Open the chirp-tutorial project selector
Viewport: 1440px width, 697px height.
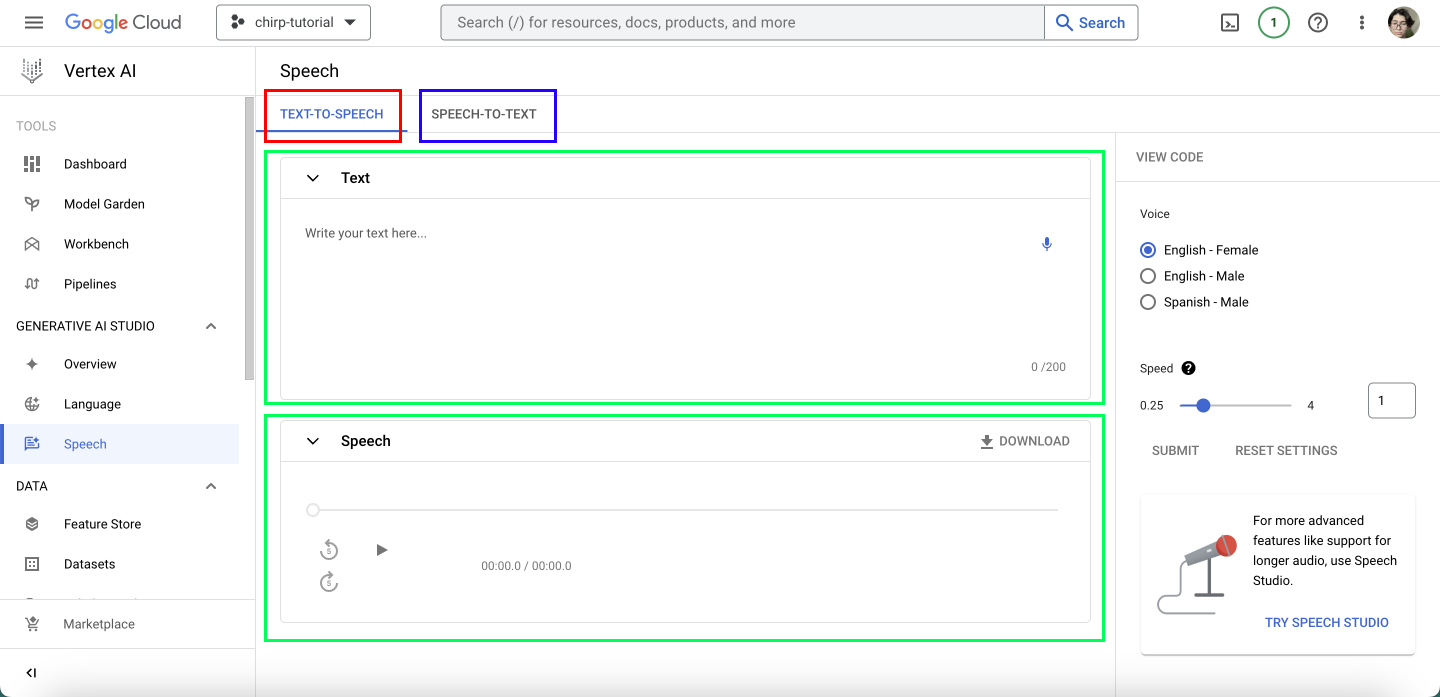pos(293,22)
